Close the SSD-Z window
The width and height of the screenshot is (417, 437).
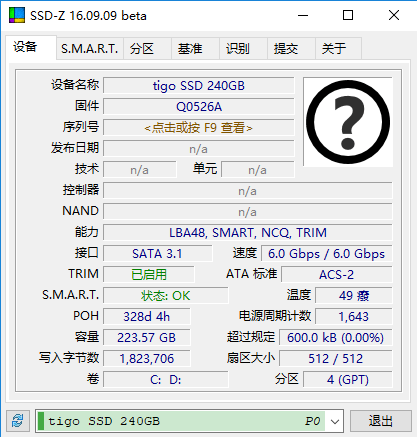pyautogui.click(x=394, y=15)
